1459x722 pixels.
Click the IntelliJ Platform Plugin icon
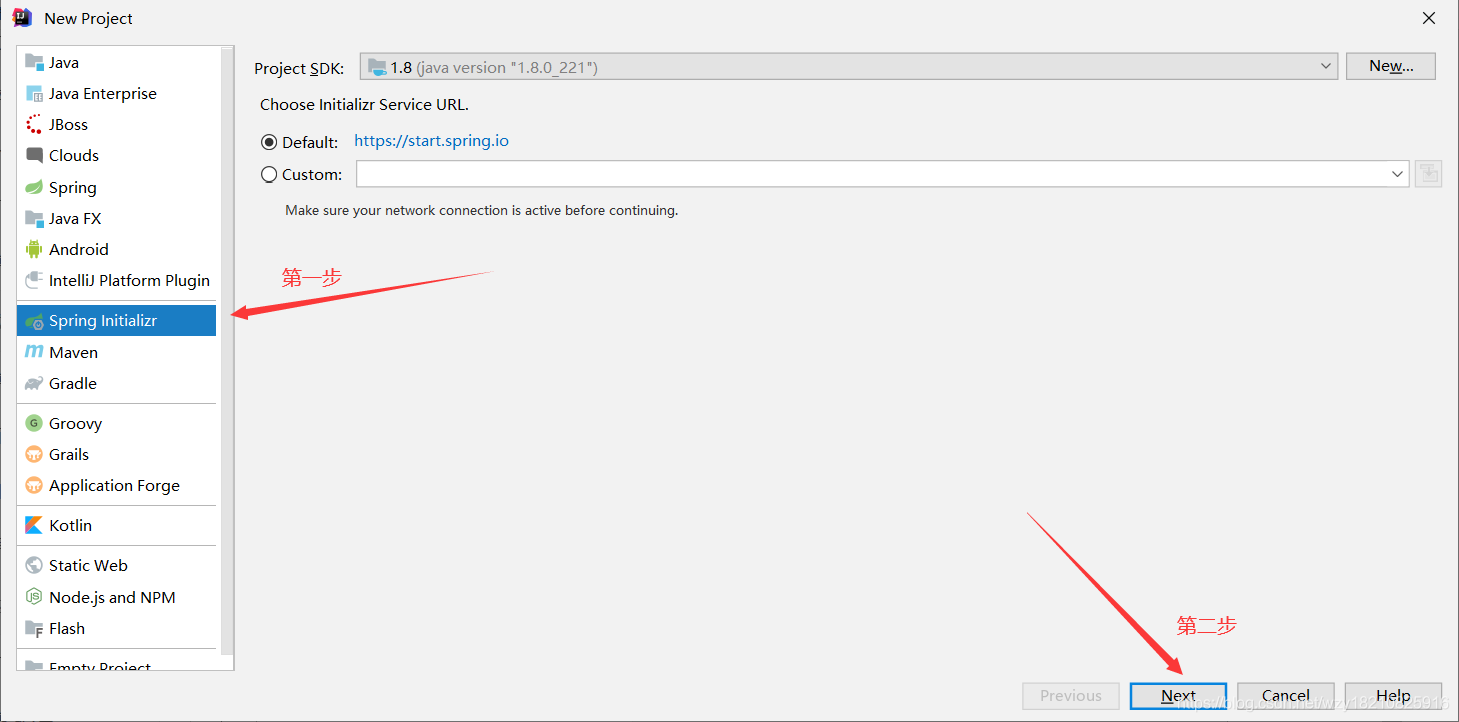pos(34,280)
